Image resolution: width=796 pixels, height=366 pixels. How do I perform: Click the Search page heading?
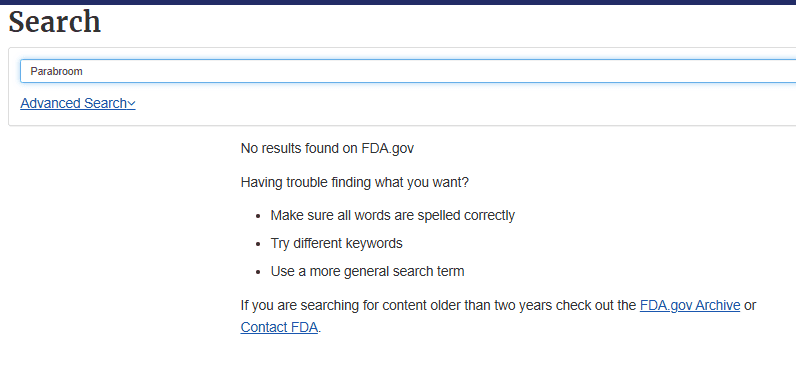click(54, 22)
